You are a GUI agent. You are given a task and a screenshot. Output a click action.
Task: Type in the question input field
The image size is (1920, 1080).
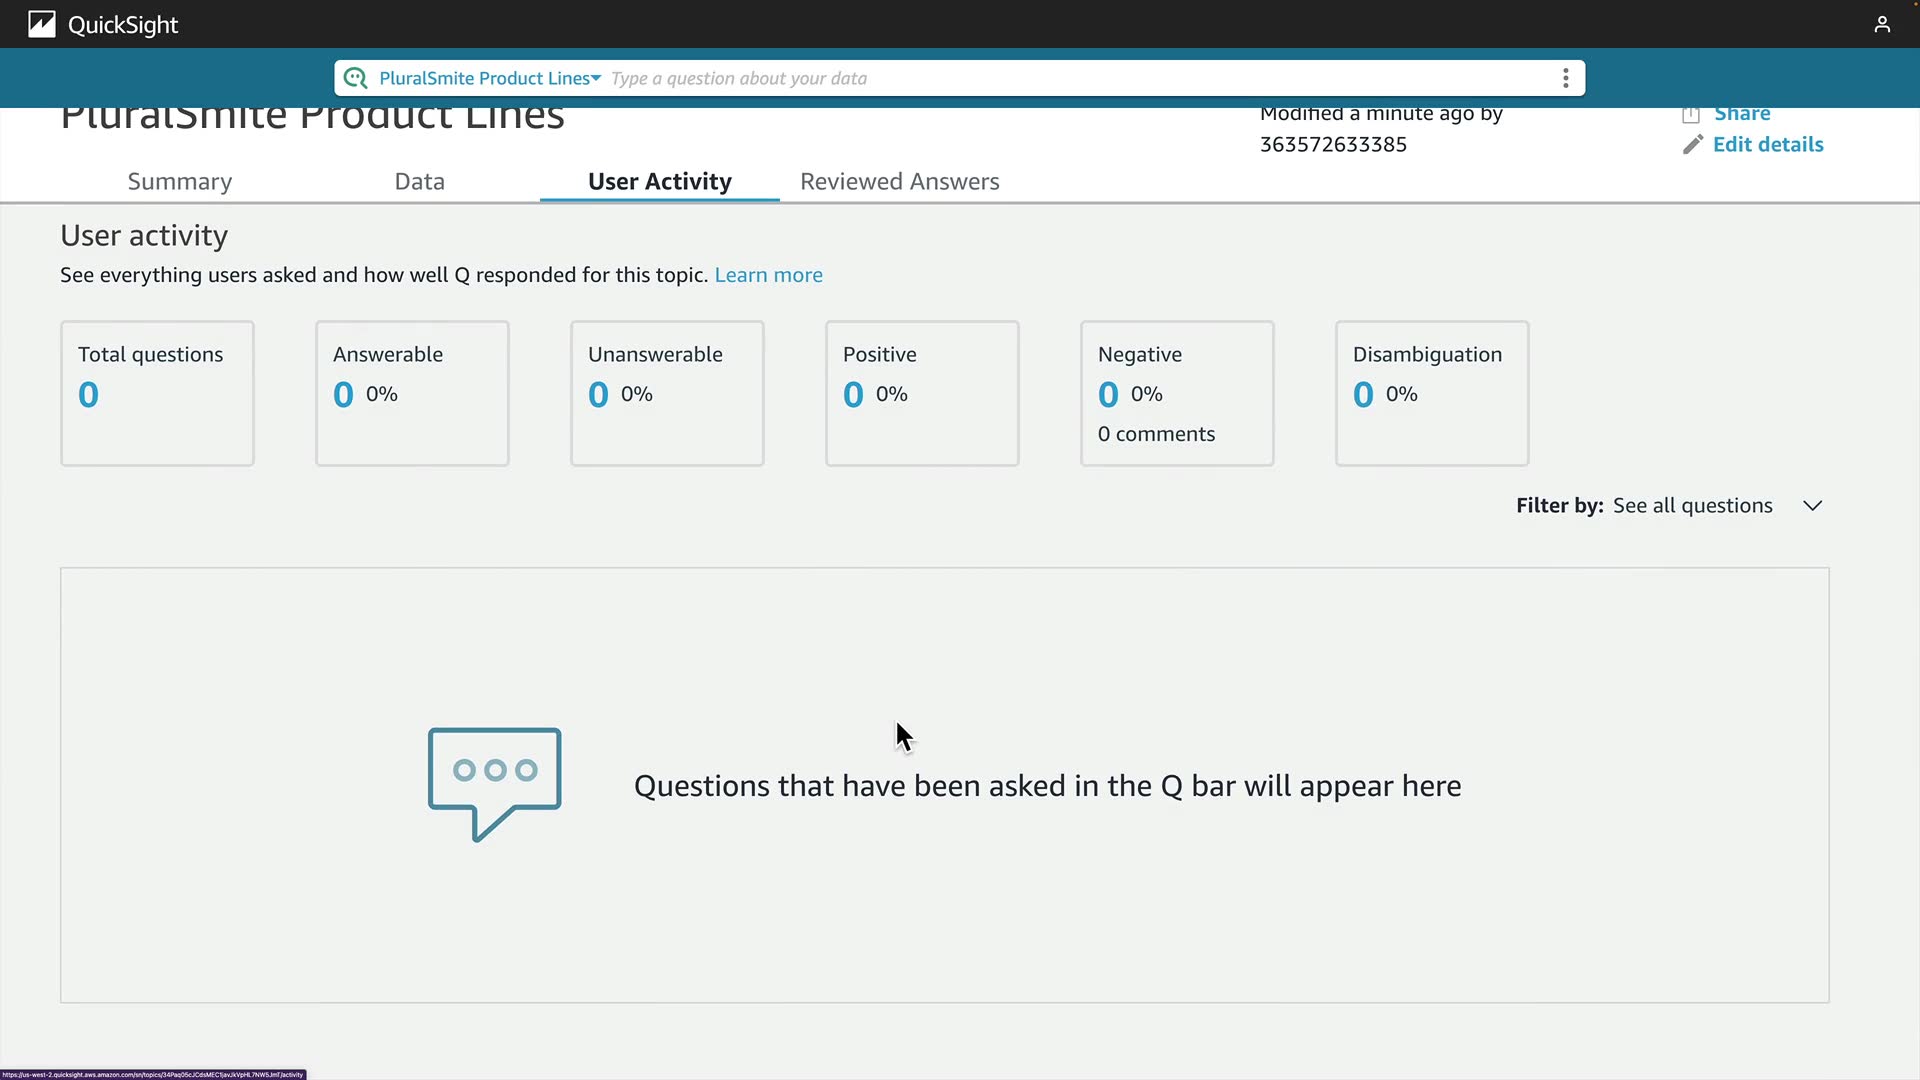point(1080,78)
